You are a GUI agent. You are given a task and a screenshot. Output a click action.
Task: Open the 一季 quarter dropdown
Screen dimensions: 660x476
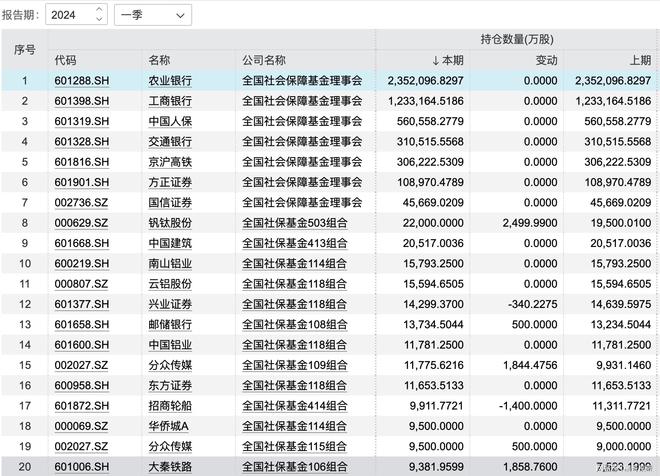point(153,15)
